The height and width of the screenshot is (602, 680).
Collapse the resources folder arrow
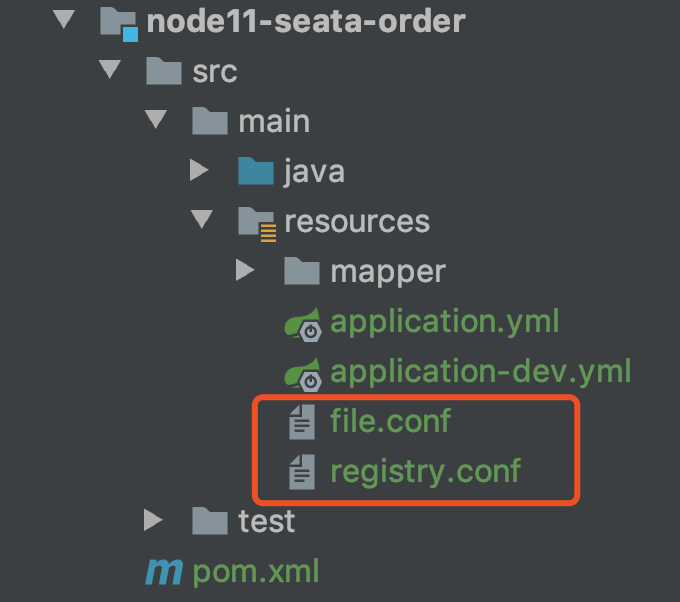tap(202, 219)
